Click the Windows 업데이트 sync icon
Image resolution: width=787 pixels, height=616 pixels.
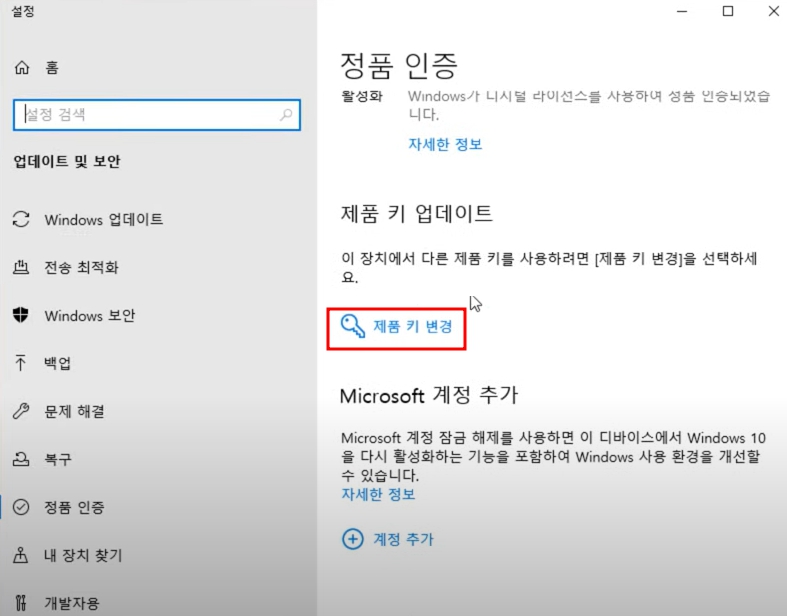pos(21,219)
